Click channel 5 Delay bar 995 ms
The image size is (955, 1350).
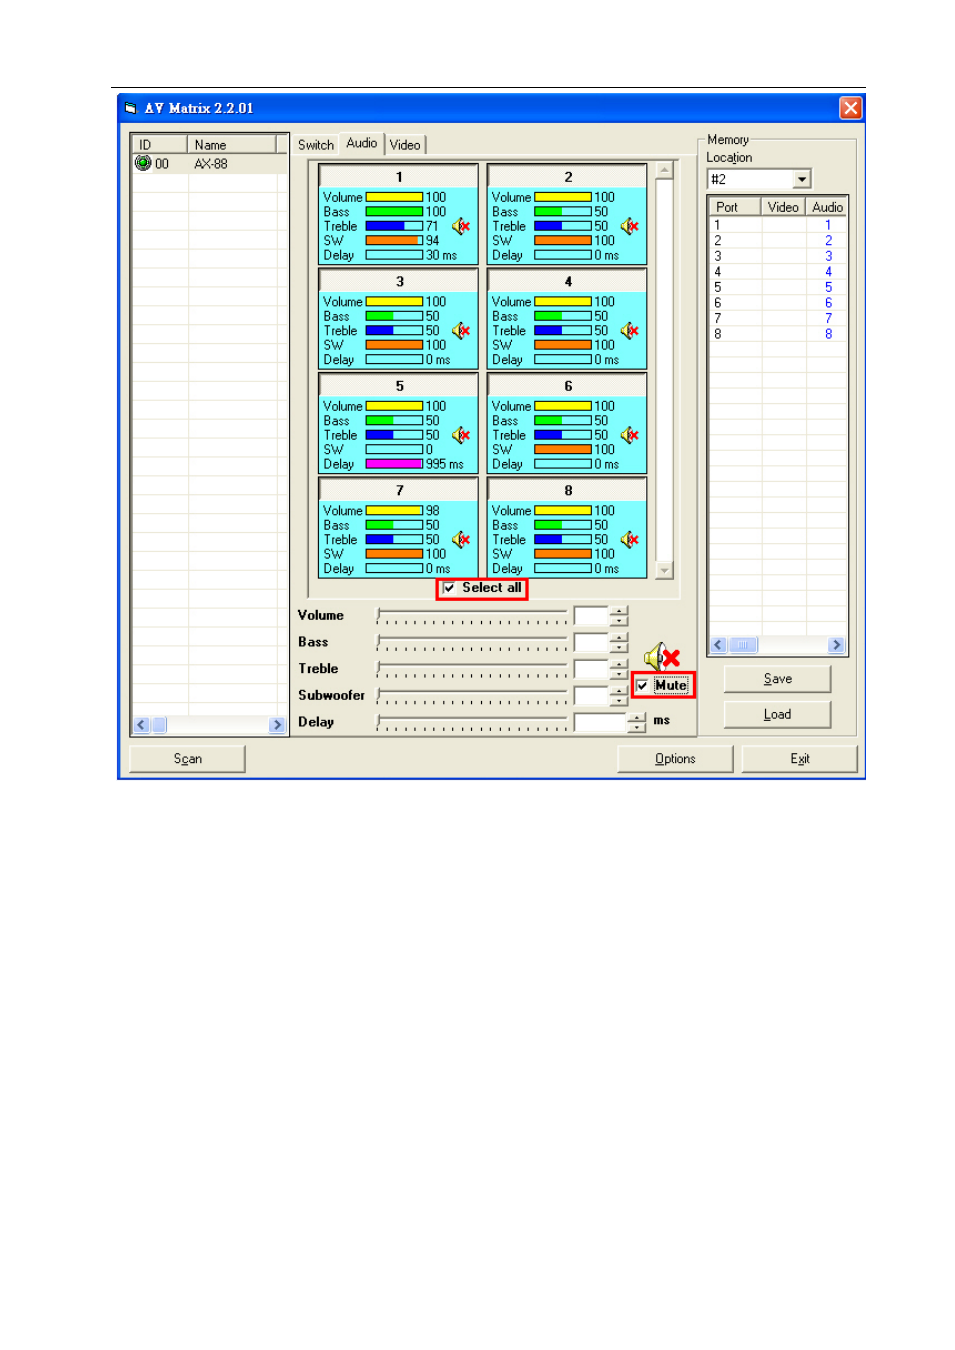coord(394,464)
